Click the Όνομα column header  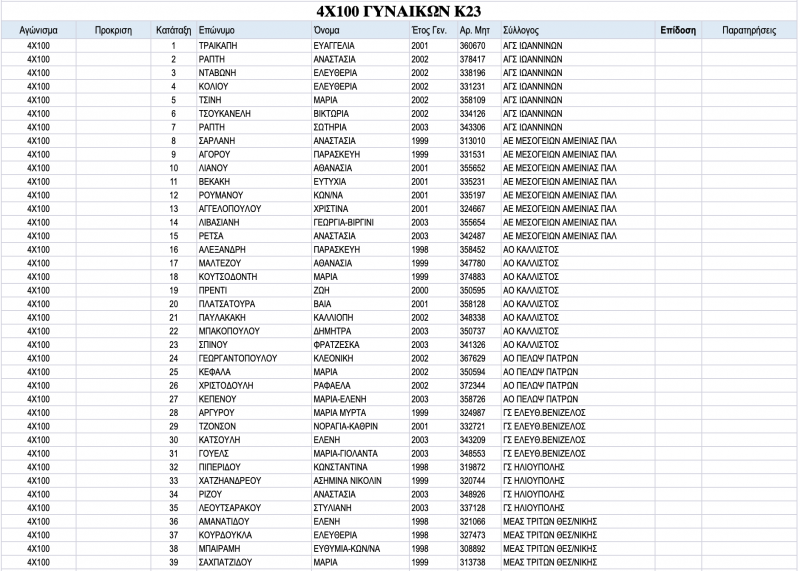coord(360,30)
